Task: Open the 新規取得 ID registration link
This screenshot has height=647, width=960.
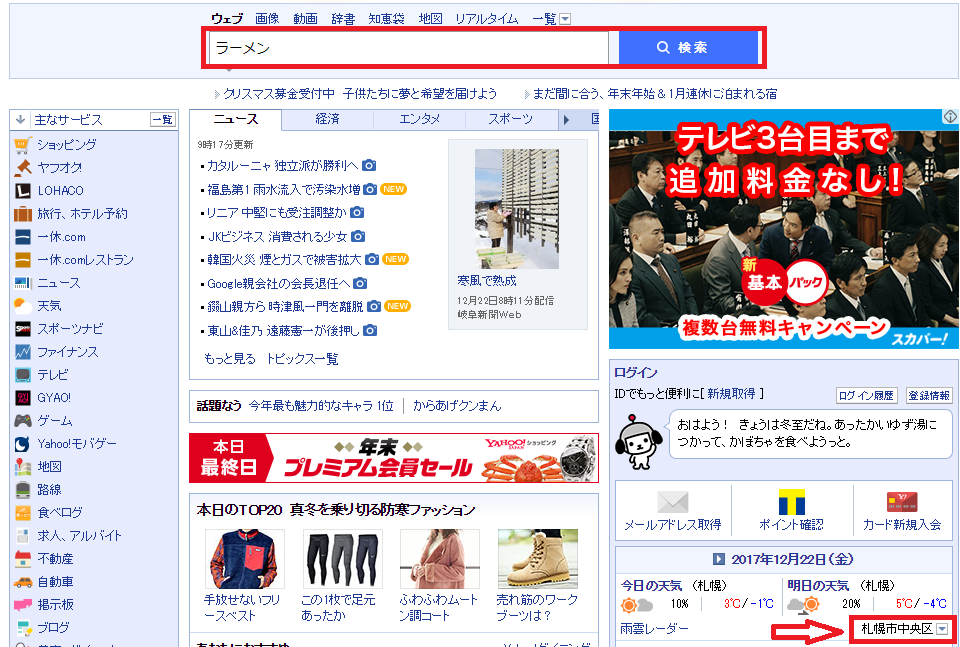Action: click(x=731, y=394)
